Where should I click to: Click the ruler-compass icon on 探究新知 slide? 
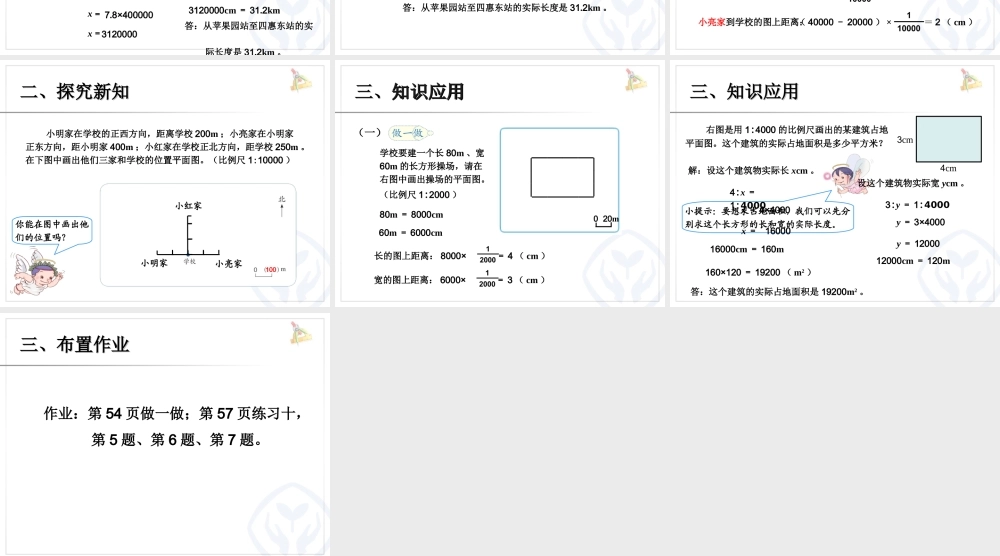301,81
